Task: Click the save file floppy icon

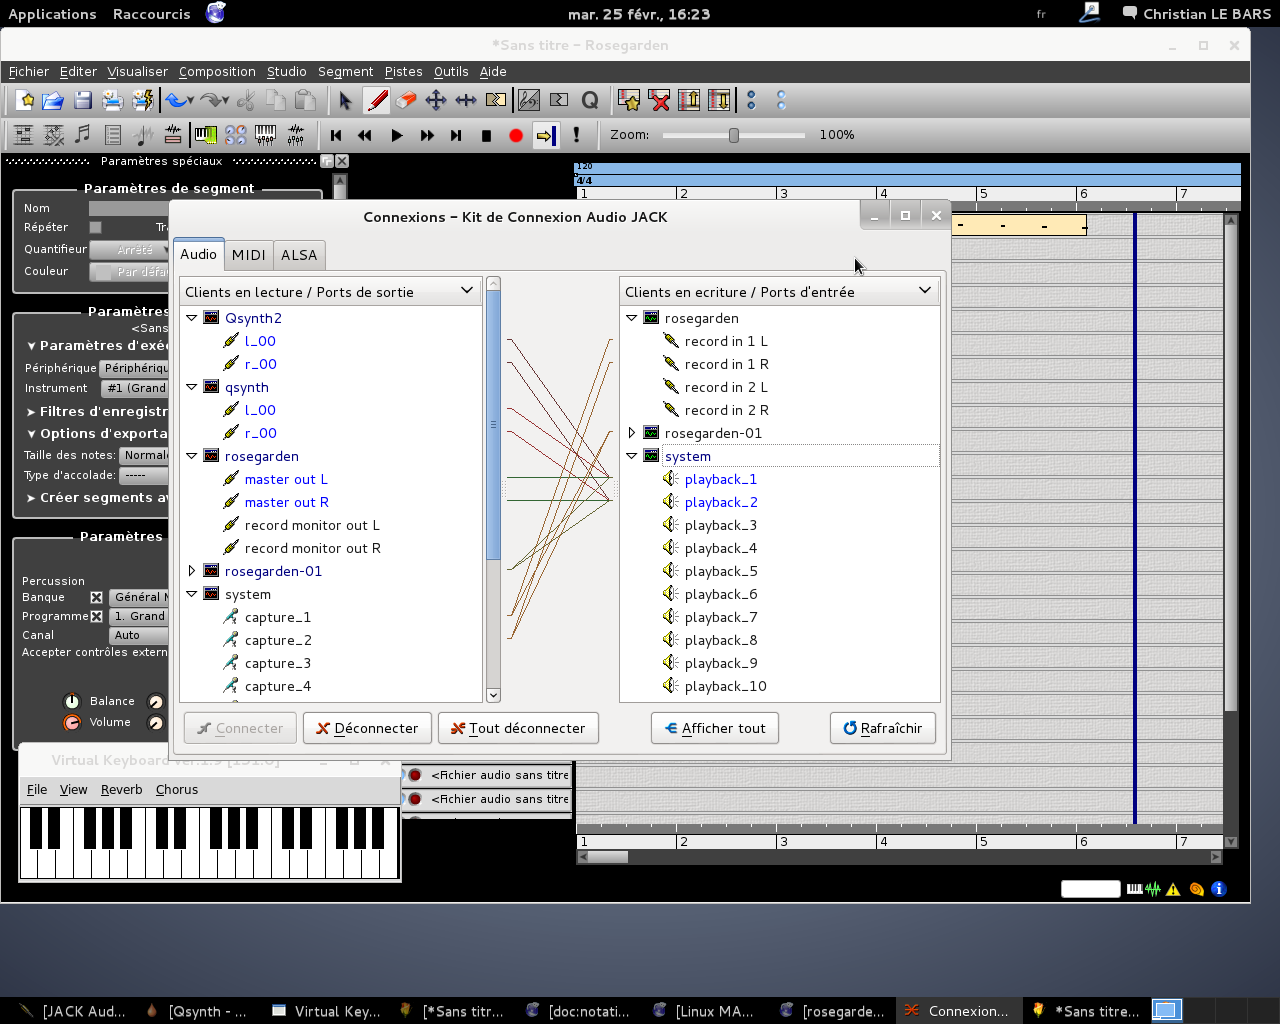Action: (83, 100)
